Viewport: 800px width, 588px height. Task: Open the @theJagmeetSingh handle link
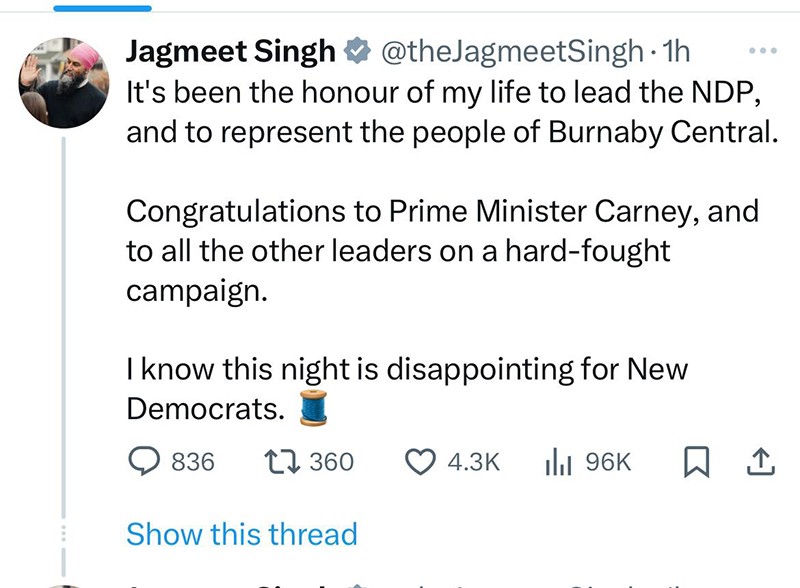click(x=508, y=50)
